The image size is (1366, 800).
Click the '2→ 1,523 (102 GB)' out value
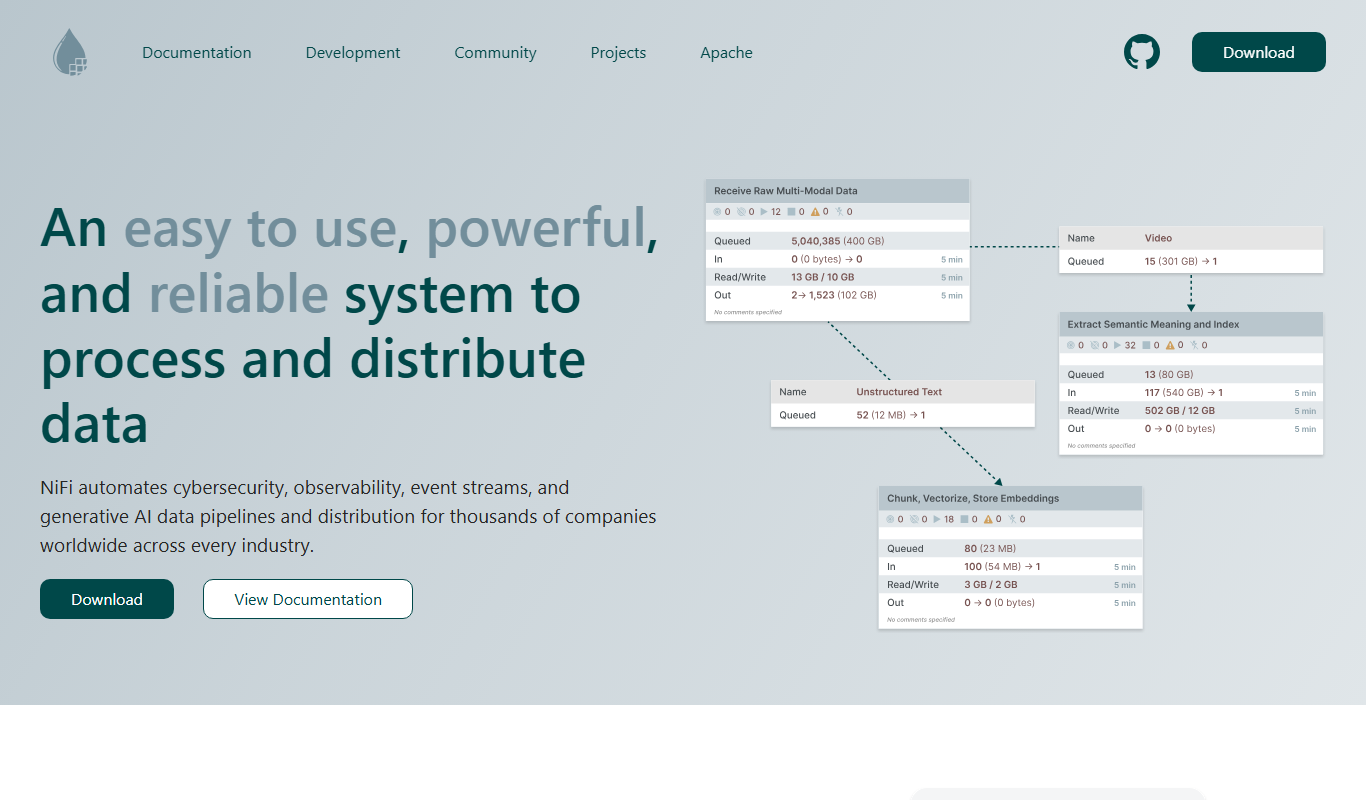click(x=834, y=295)
